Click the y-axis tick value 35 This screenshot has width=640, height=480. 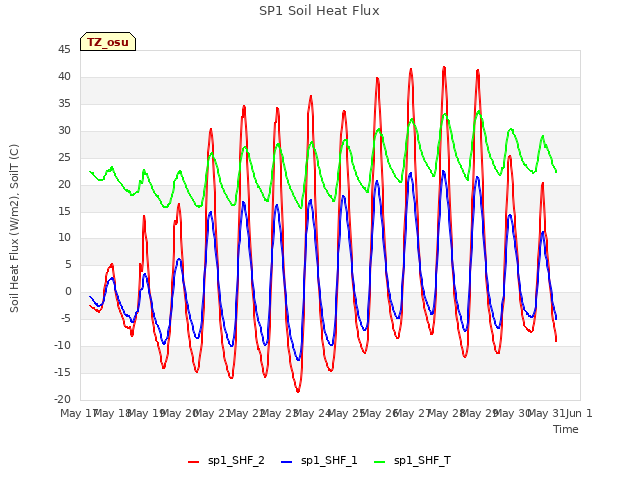[64, 104]
